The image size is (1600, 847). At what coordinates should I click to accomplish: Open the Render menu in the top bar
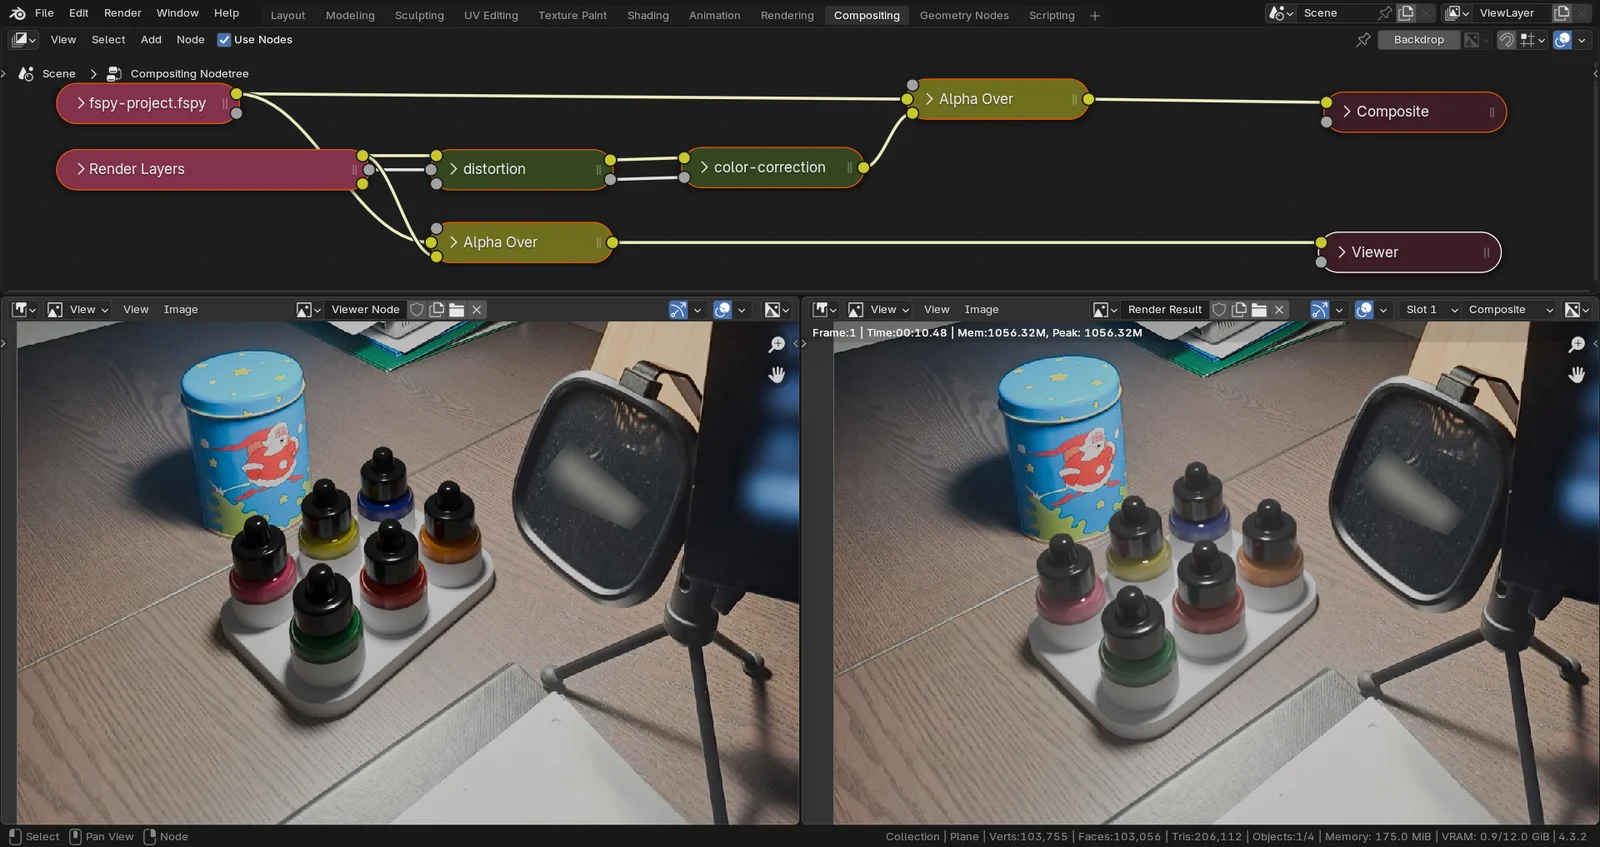coord(122,13)
